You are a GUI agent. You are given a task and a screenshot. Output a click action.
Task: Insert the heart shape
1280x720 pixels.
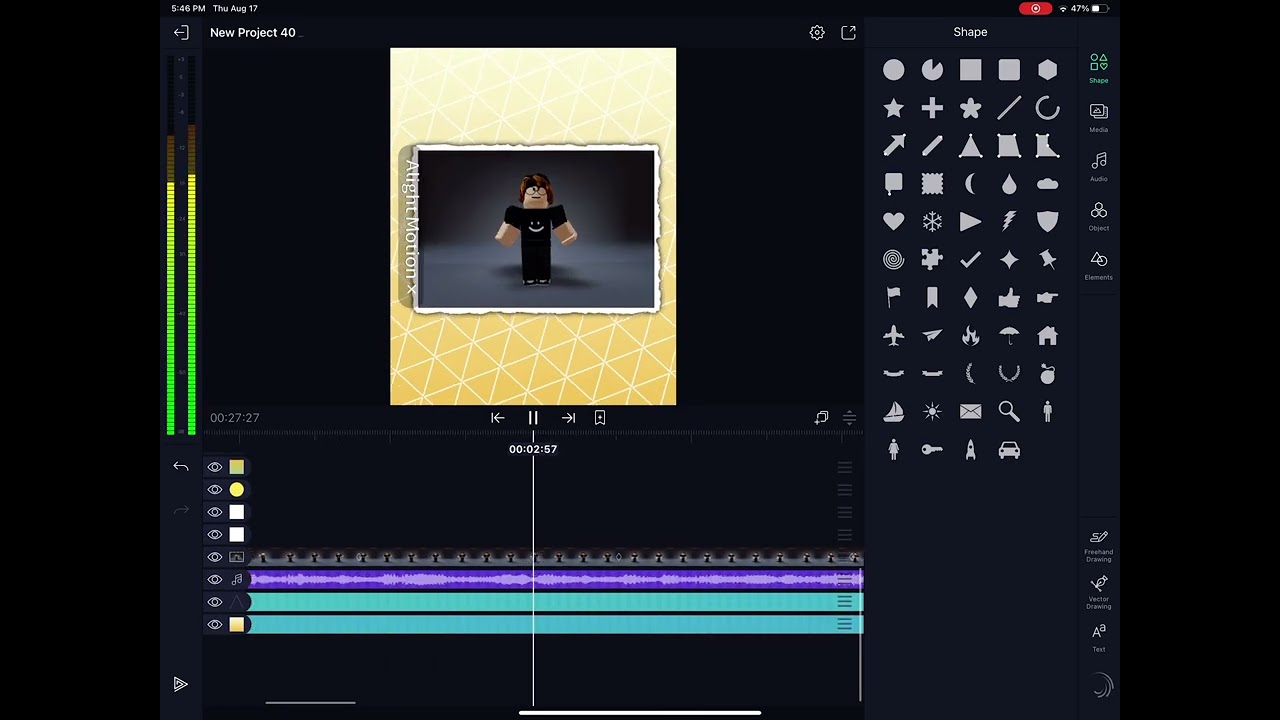point(893,222)
